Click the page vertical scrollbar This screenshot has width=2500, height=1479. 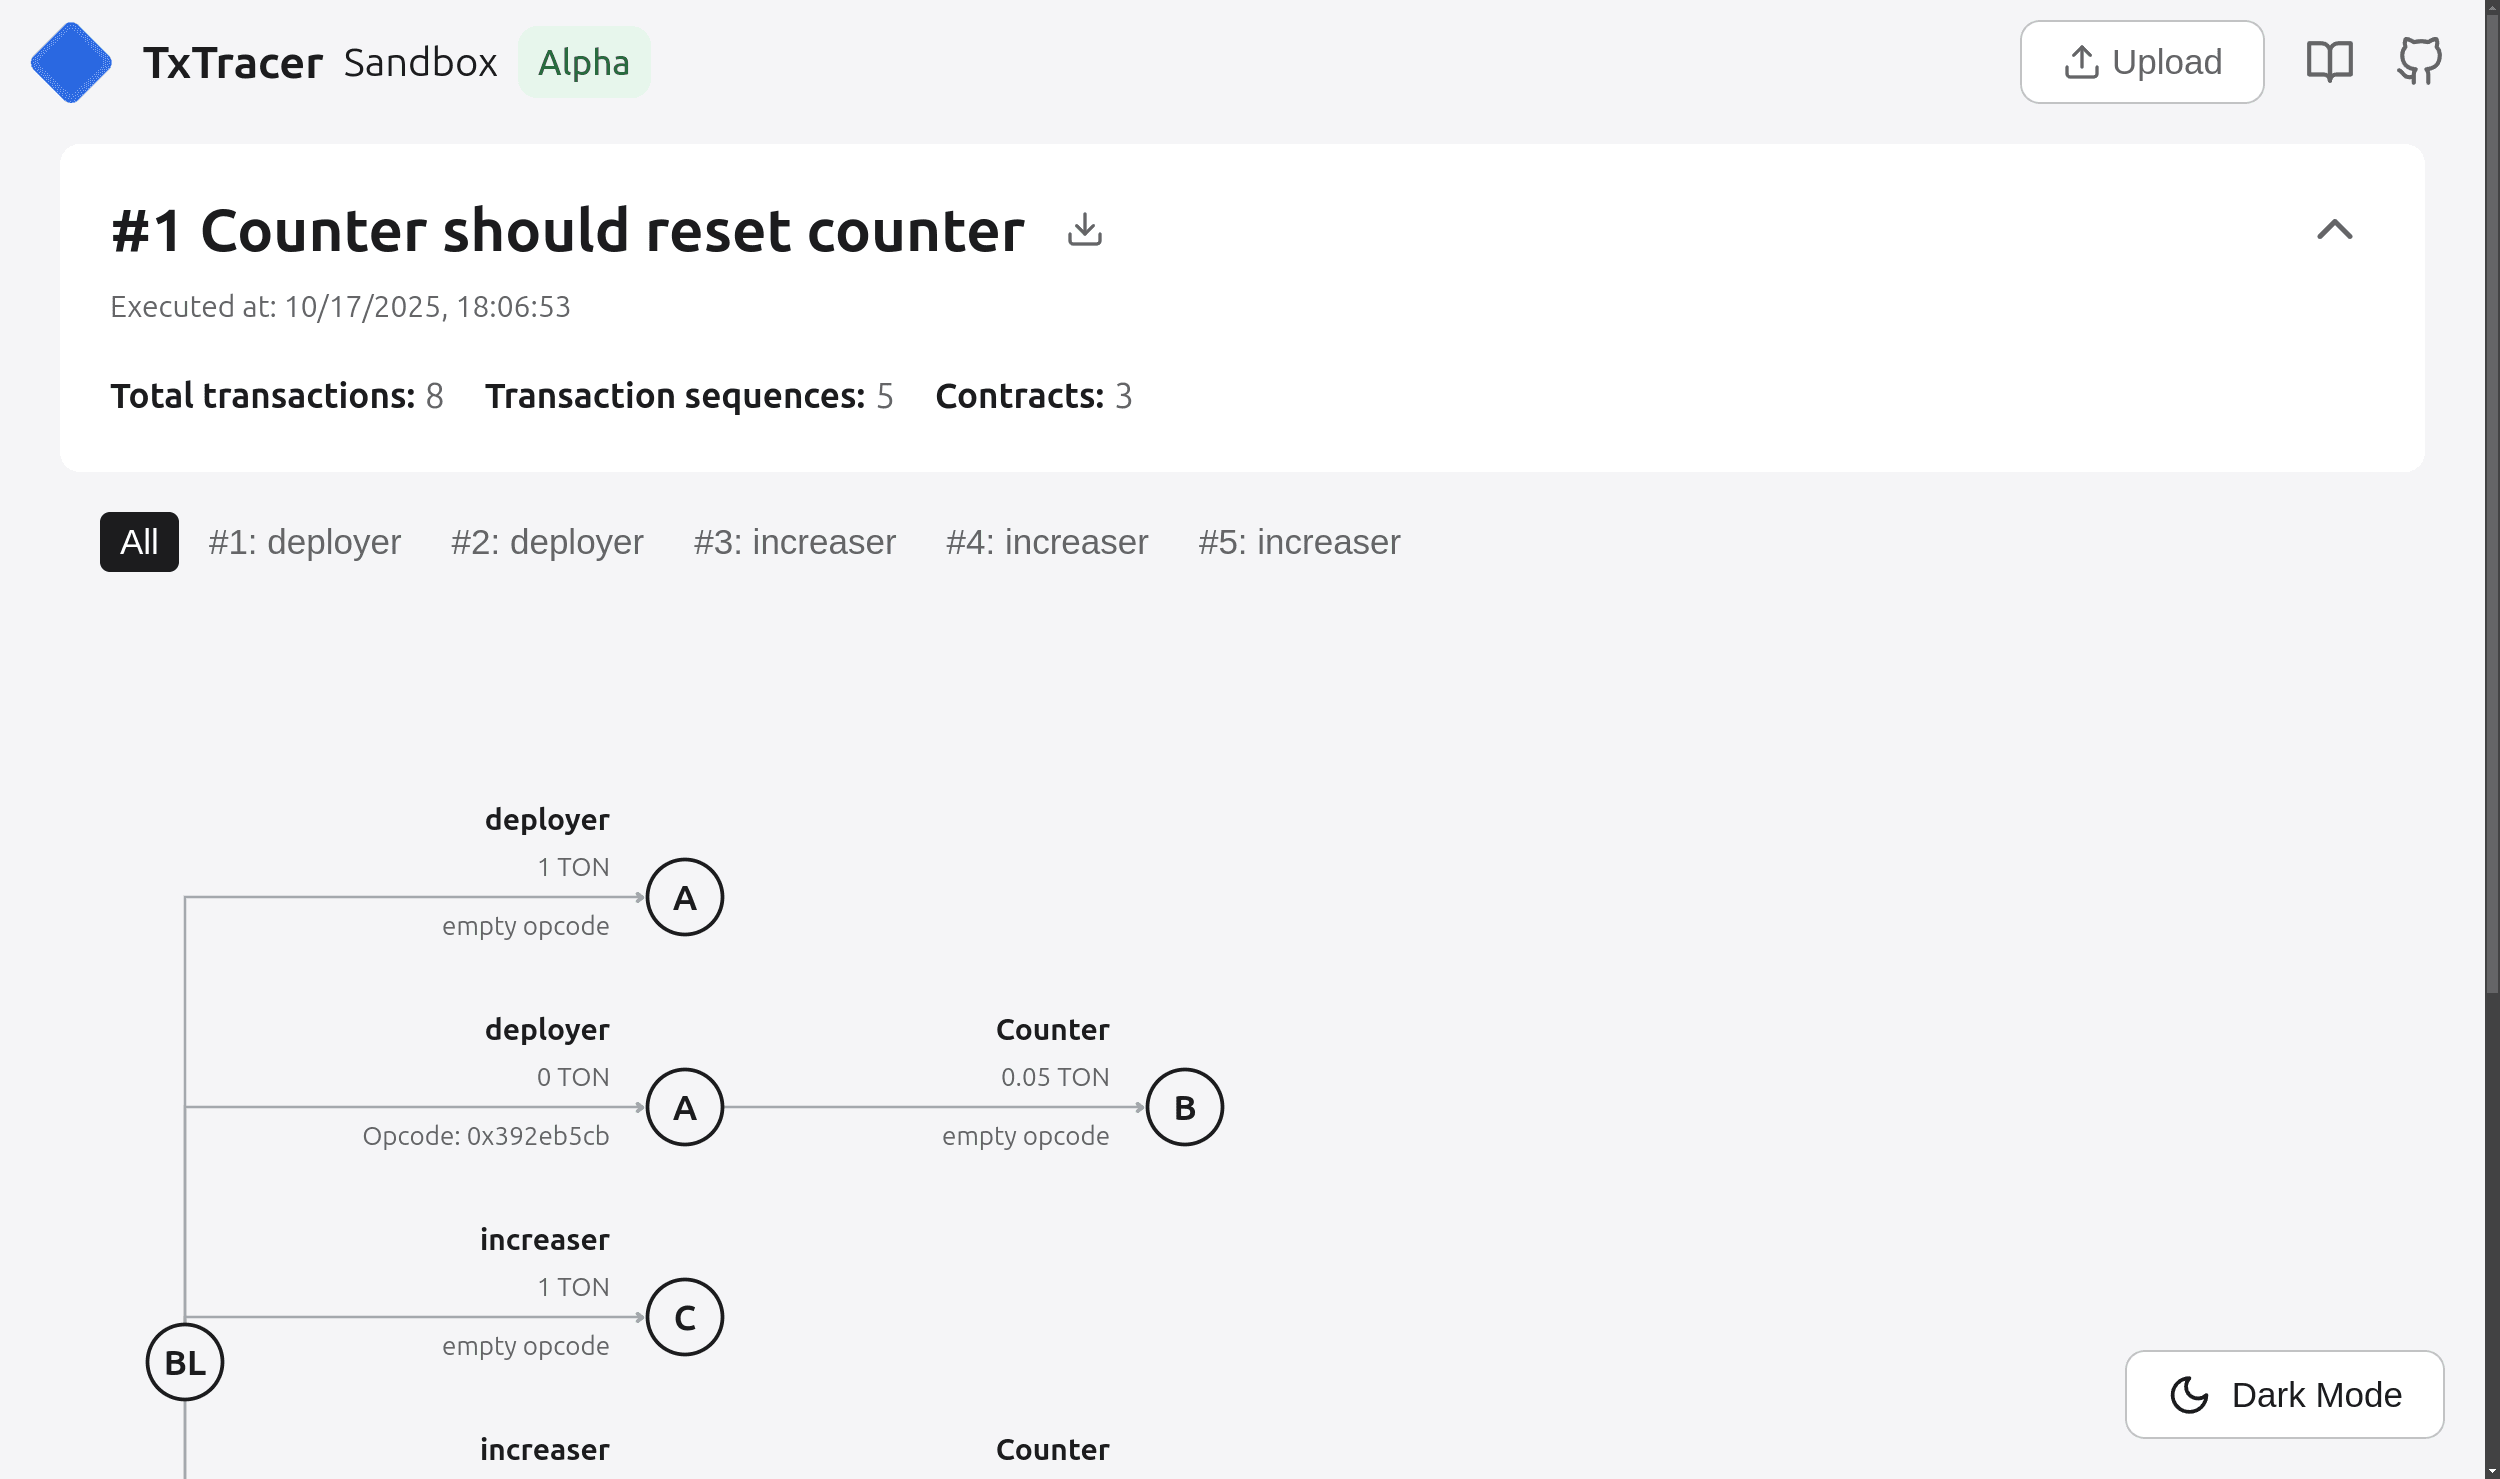[2492, 500]
